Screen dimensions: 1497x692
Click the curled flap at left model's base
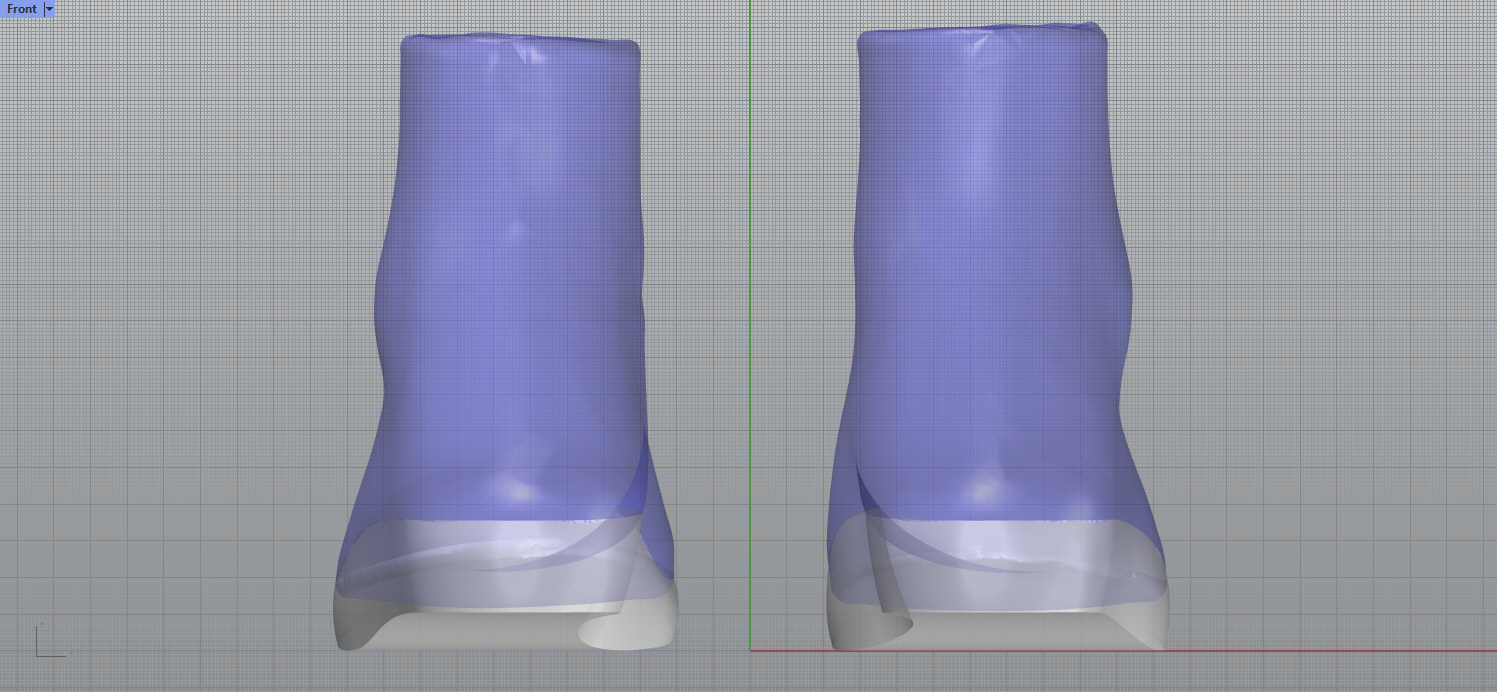coord(612,632)
